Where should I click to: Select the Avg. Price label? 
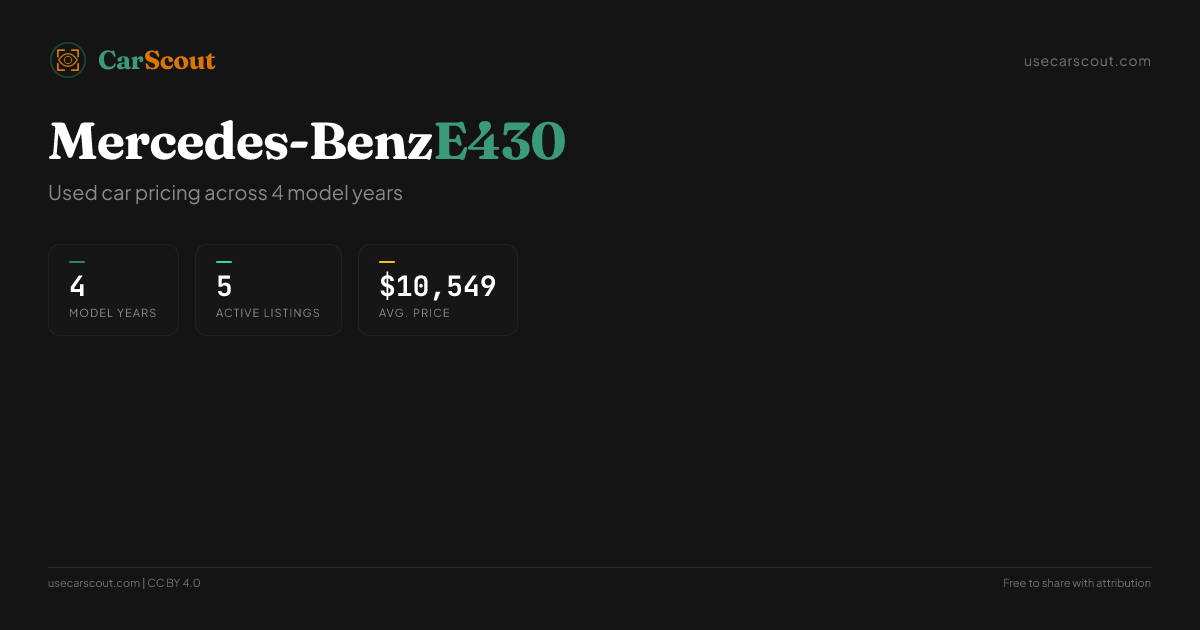(x=414, y=313)
